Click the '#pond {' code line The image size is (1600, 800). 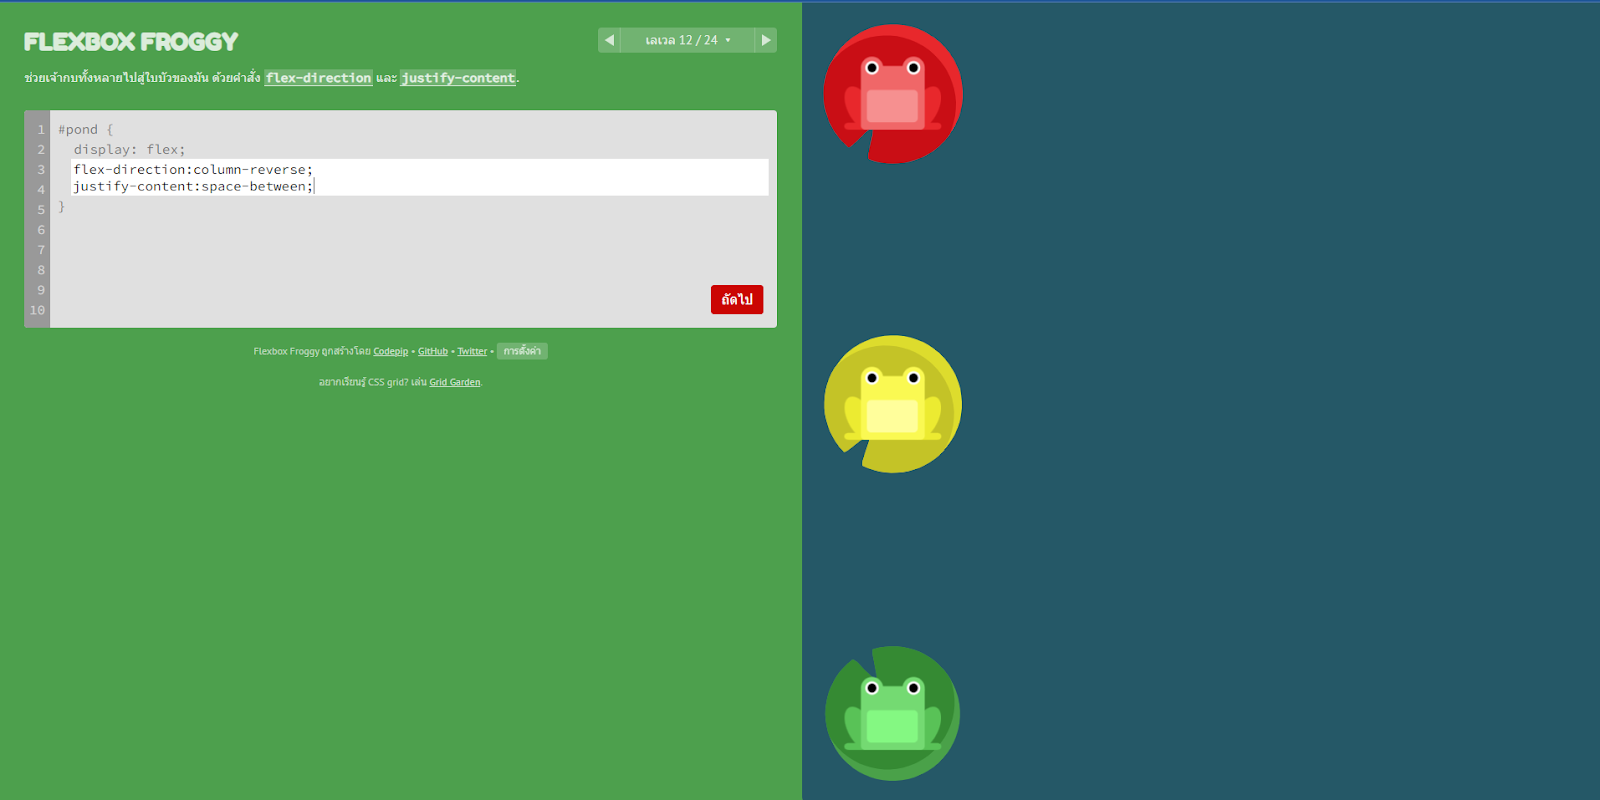[86, 130]
